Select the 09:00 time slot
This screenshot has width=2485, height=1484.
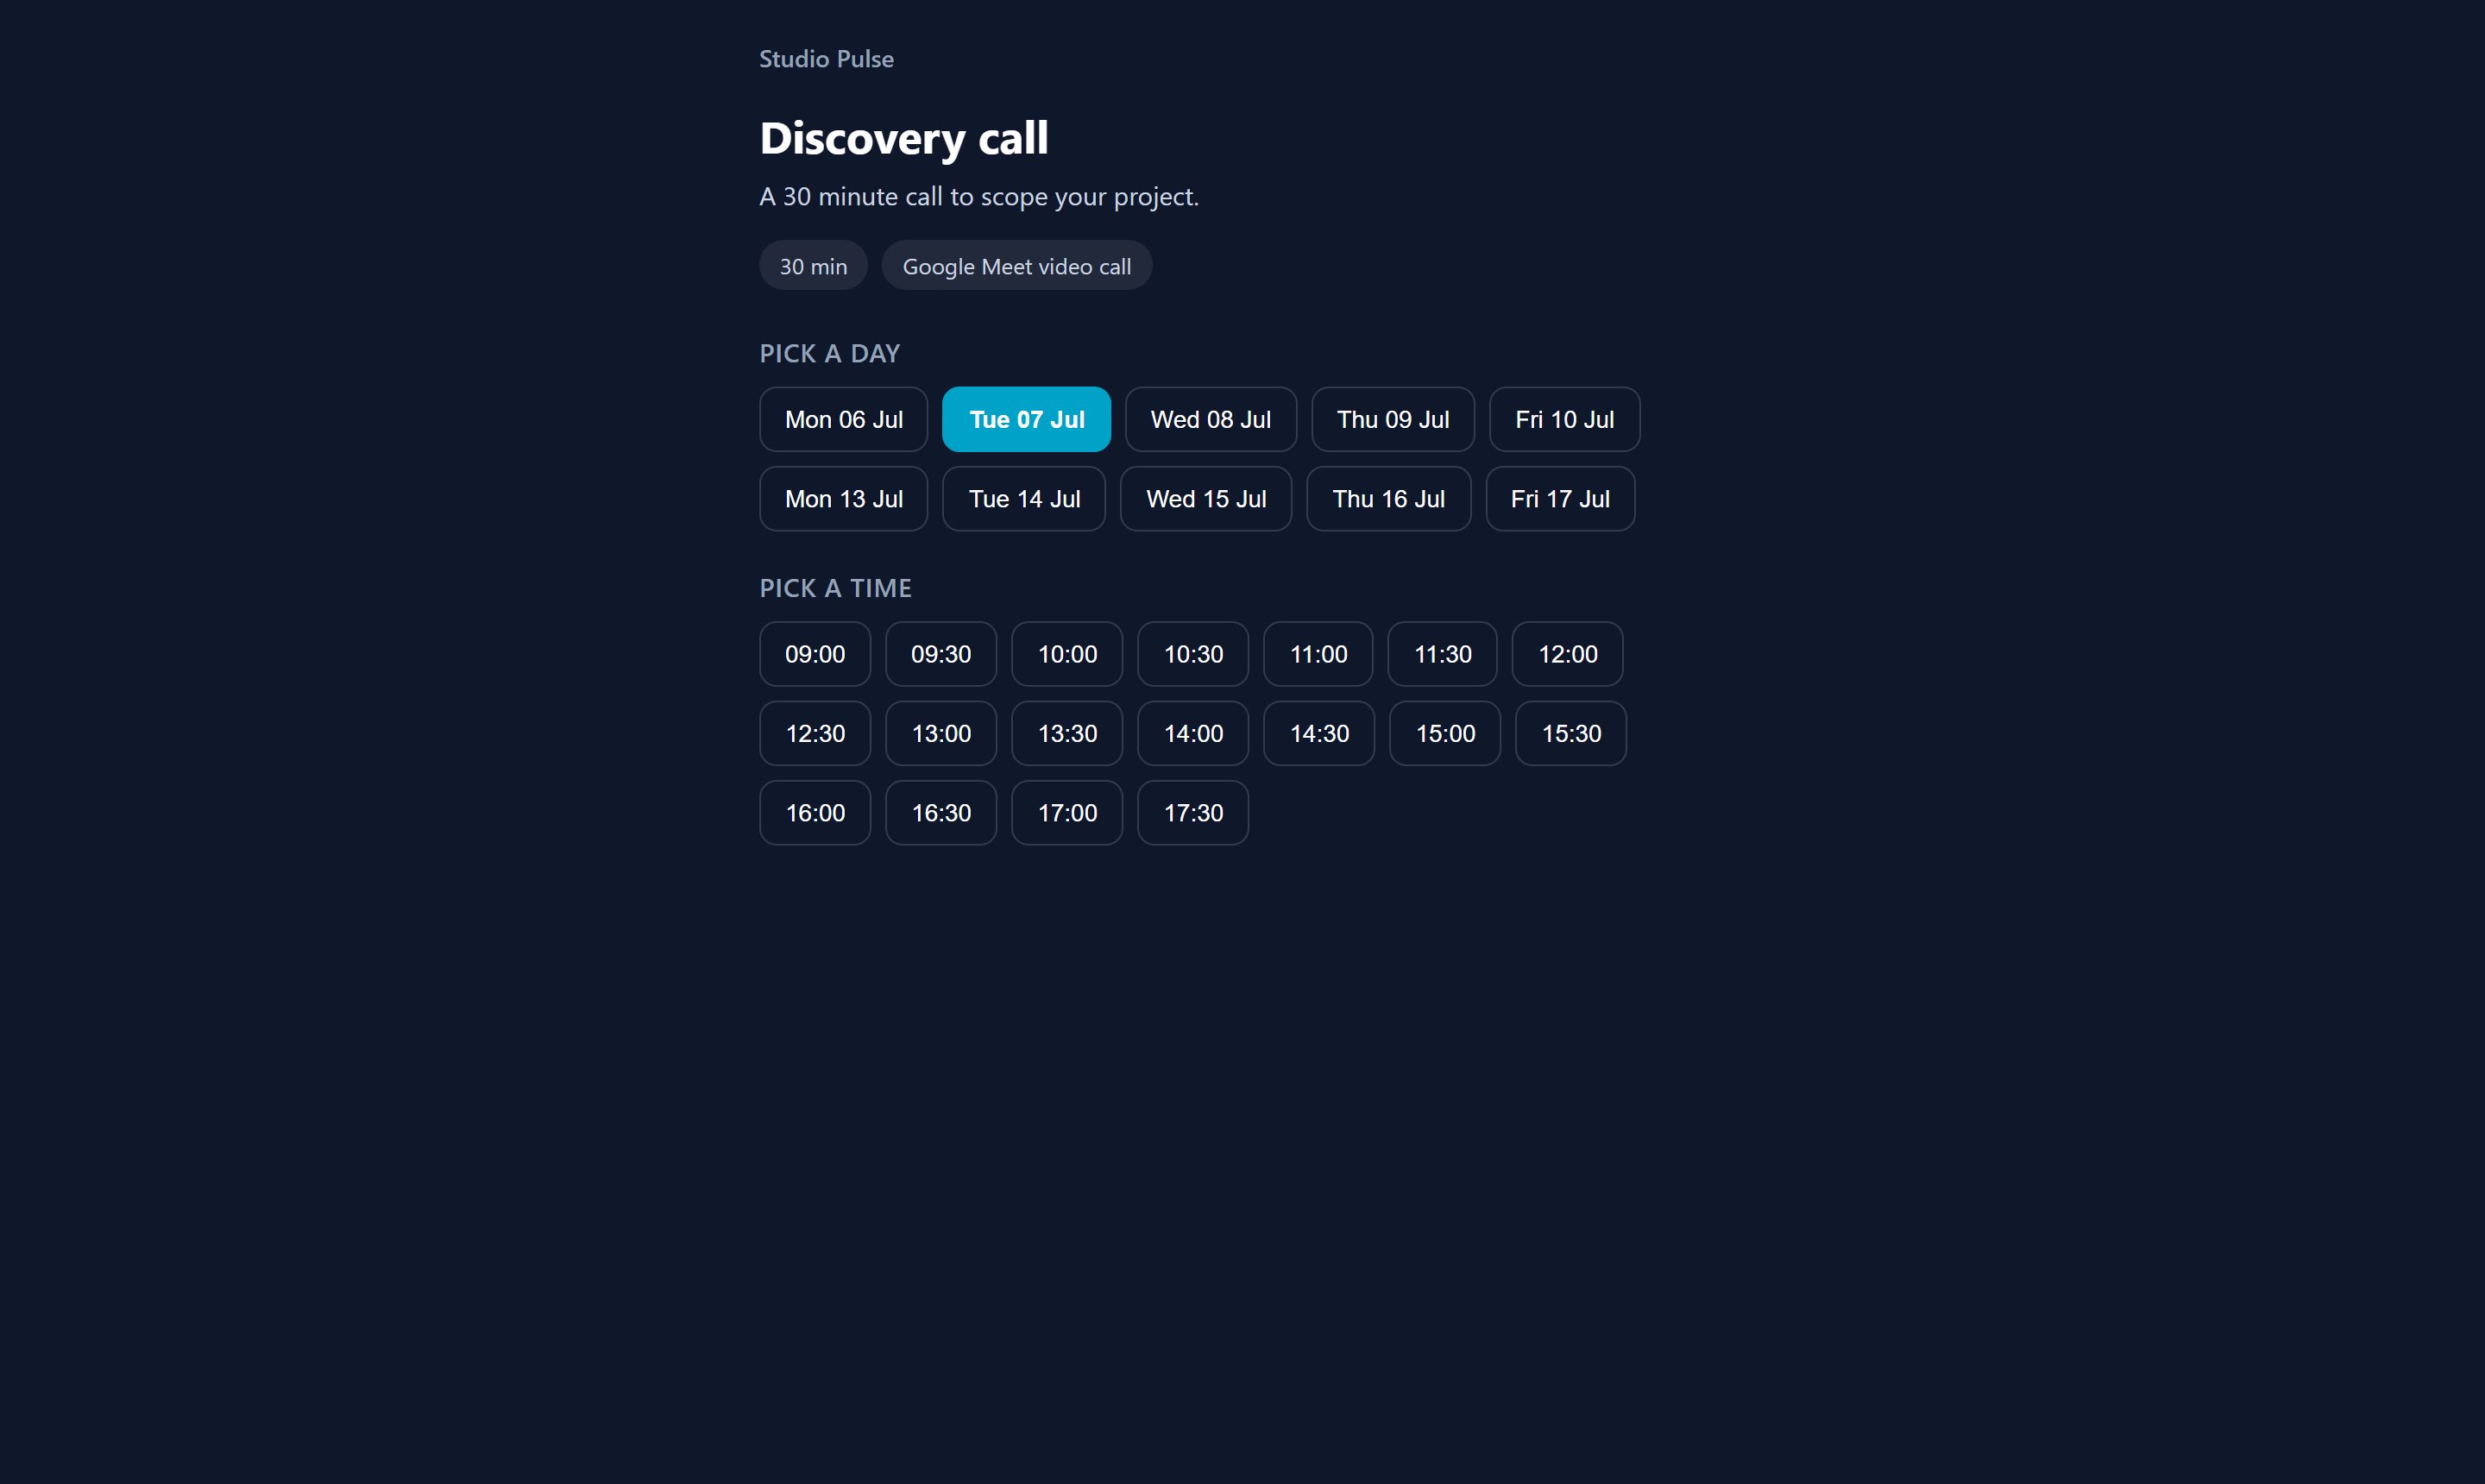point(815,654)
